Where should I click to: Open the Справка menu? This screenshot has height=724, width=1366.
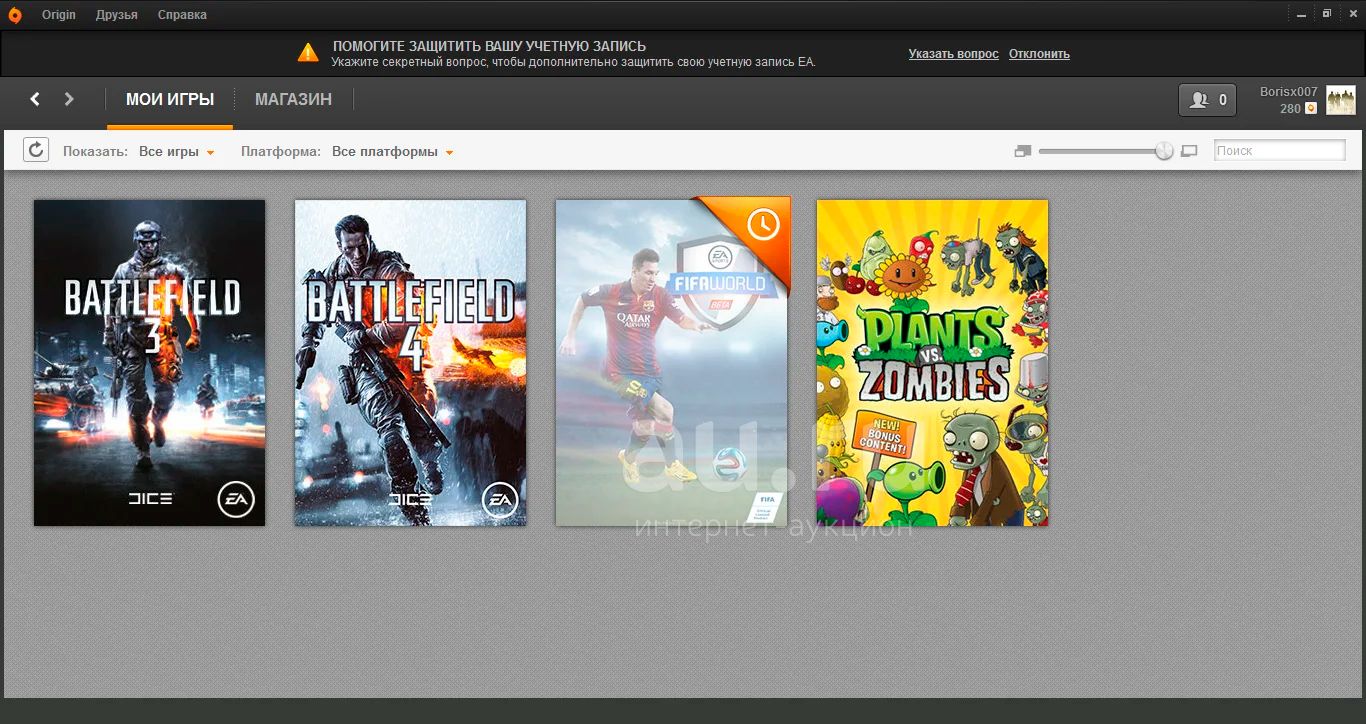pos(182,15)
